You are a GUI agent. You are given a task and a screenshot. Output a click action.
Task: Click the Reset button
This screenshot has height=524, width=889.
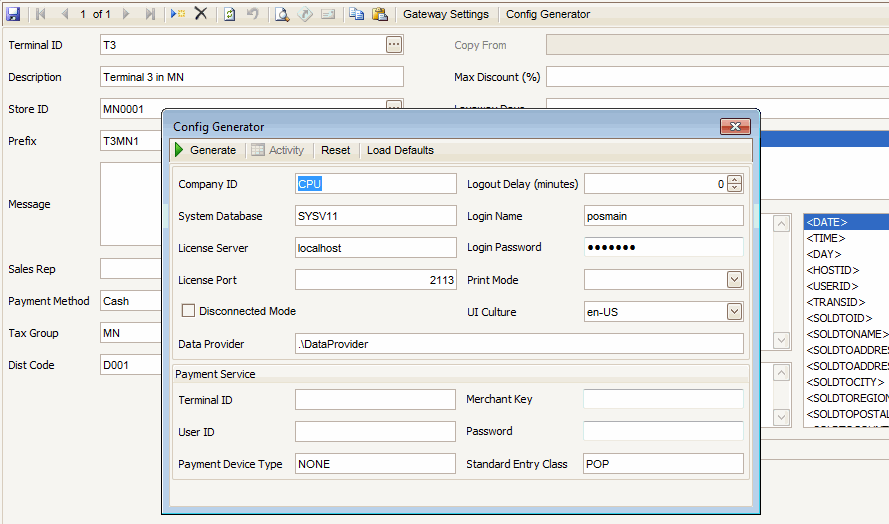(336, 150)
